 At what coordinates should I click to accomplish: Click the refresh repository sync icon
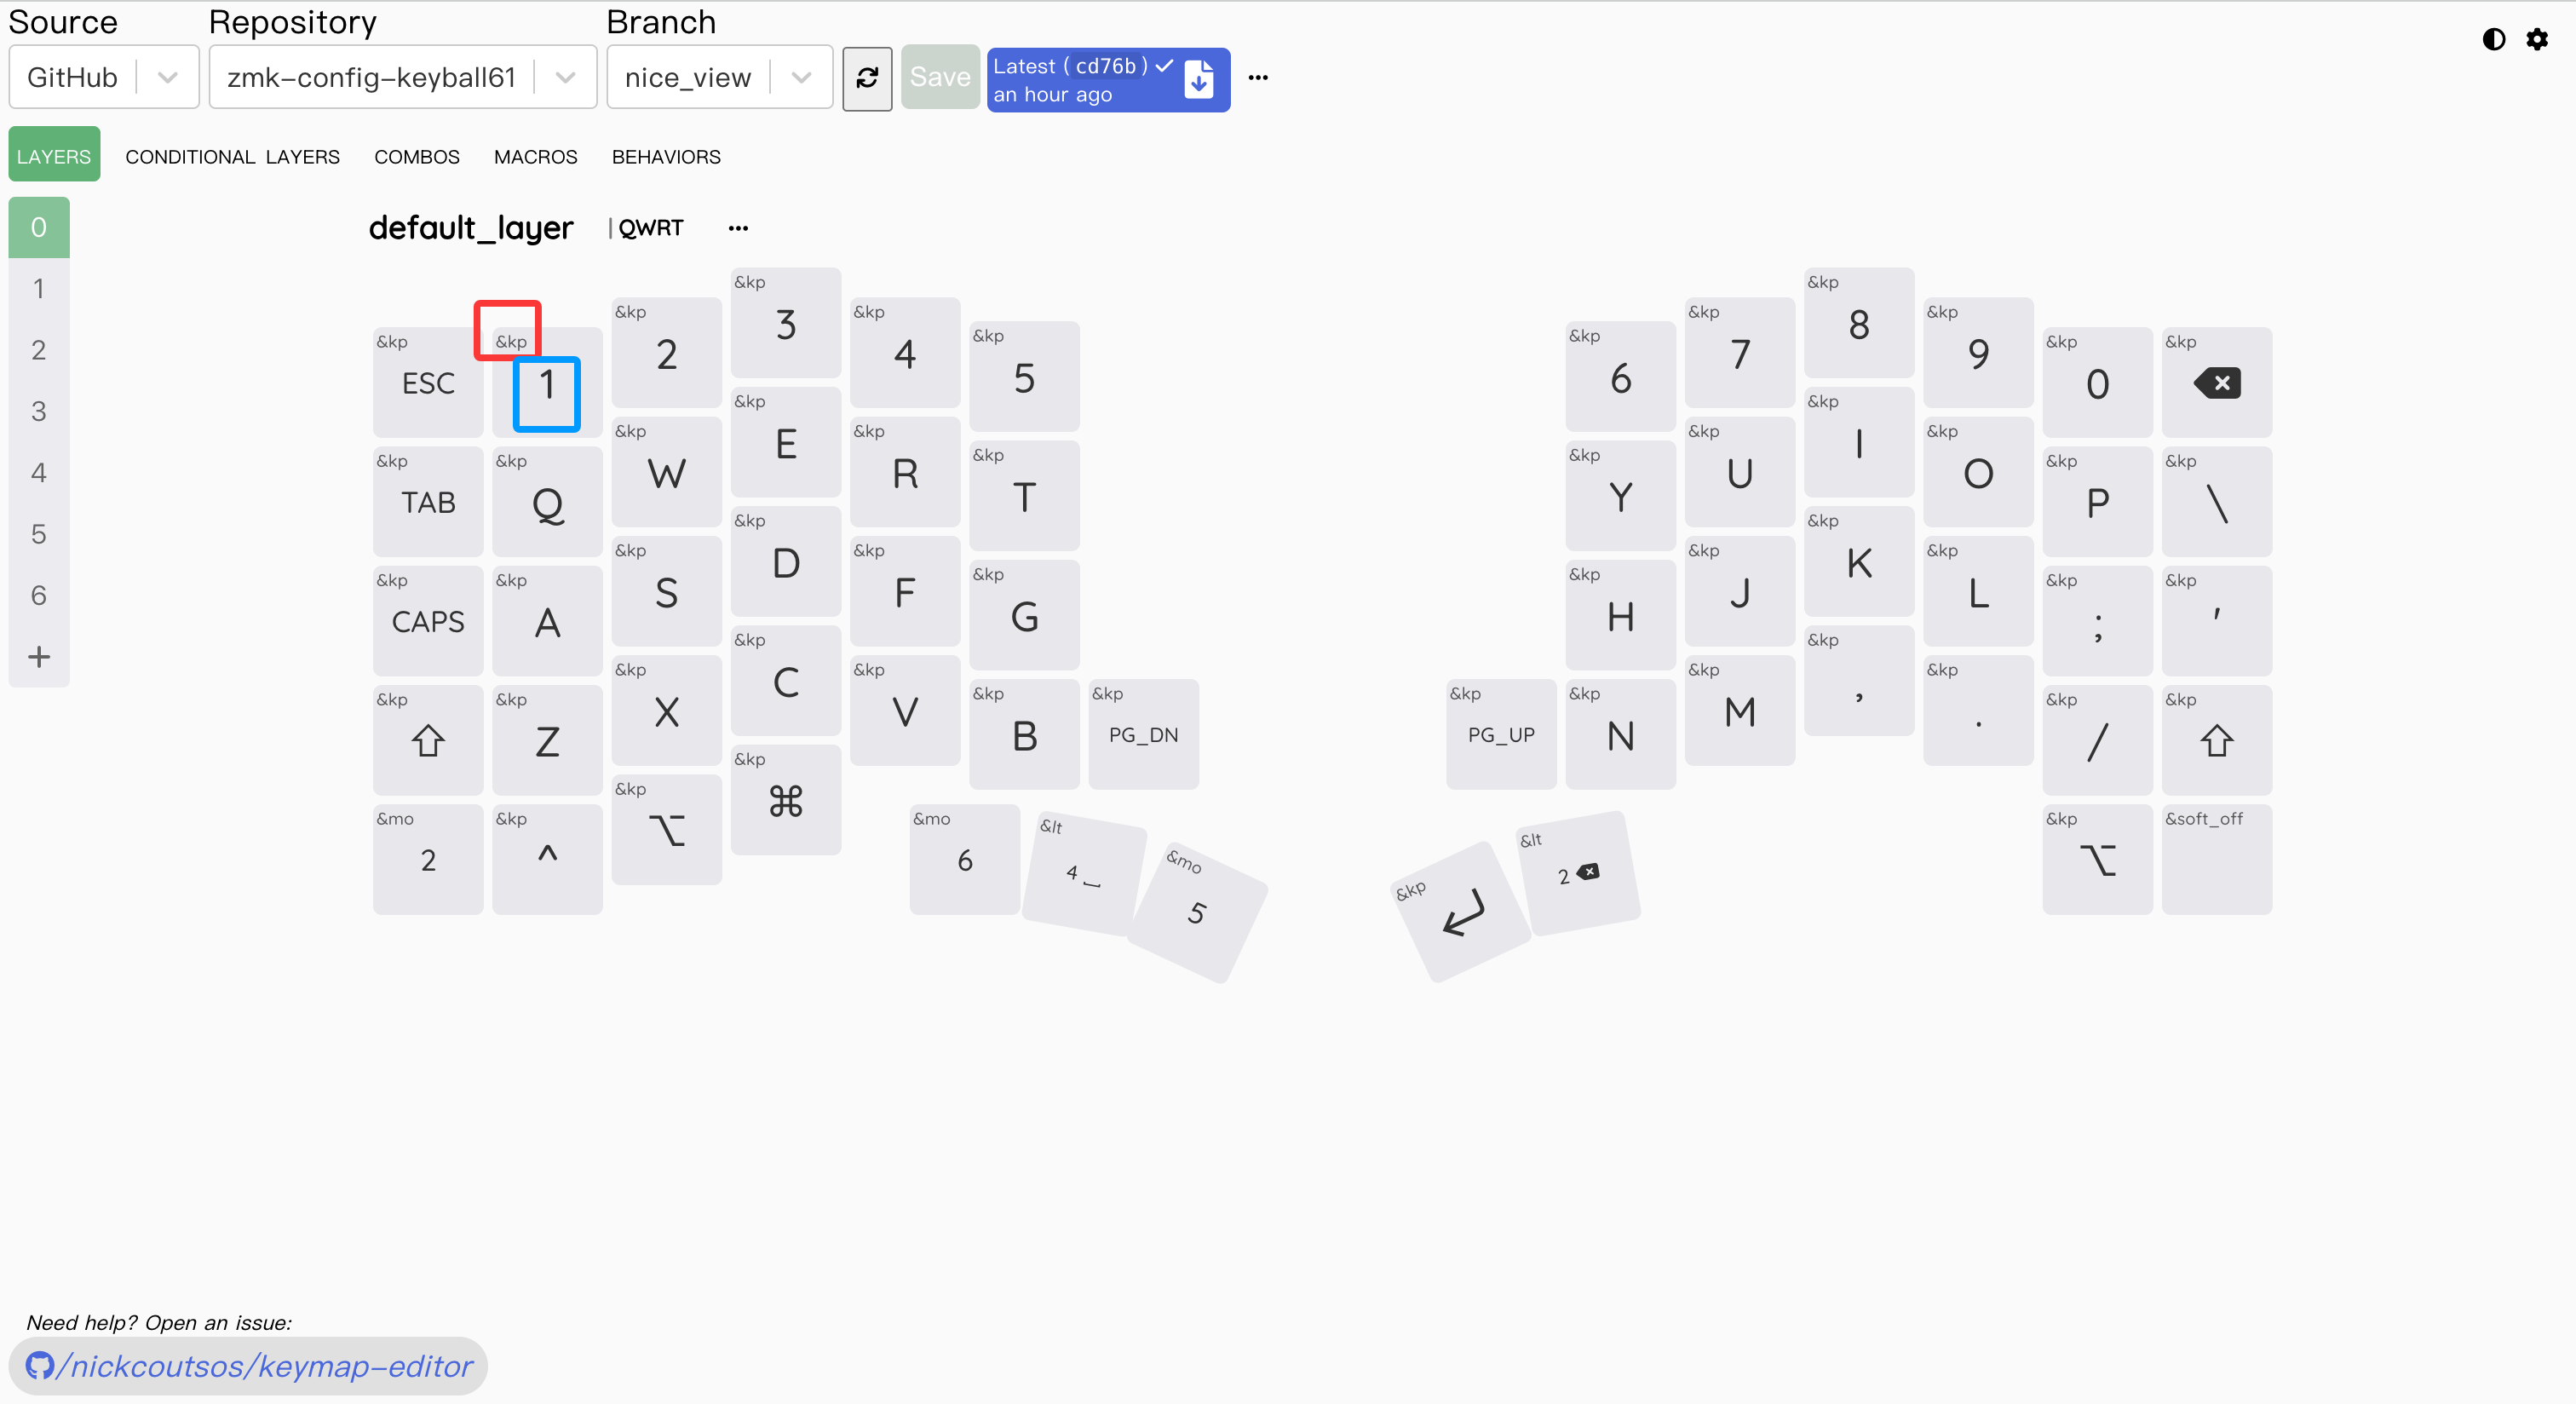(867, 77)
